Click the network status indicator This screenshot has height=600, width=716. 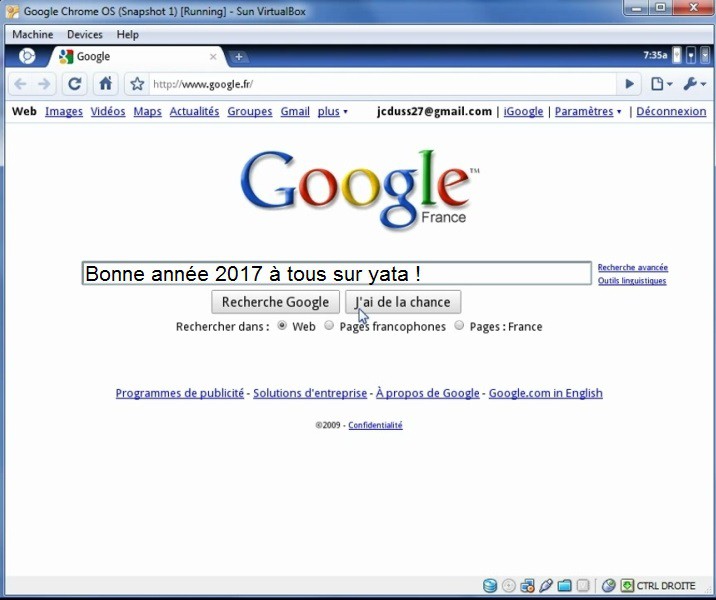click(x=691, y=55)
